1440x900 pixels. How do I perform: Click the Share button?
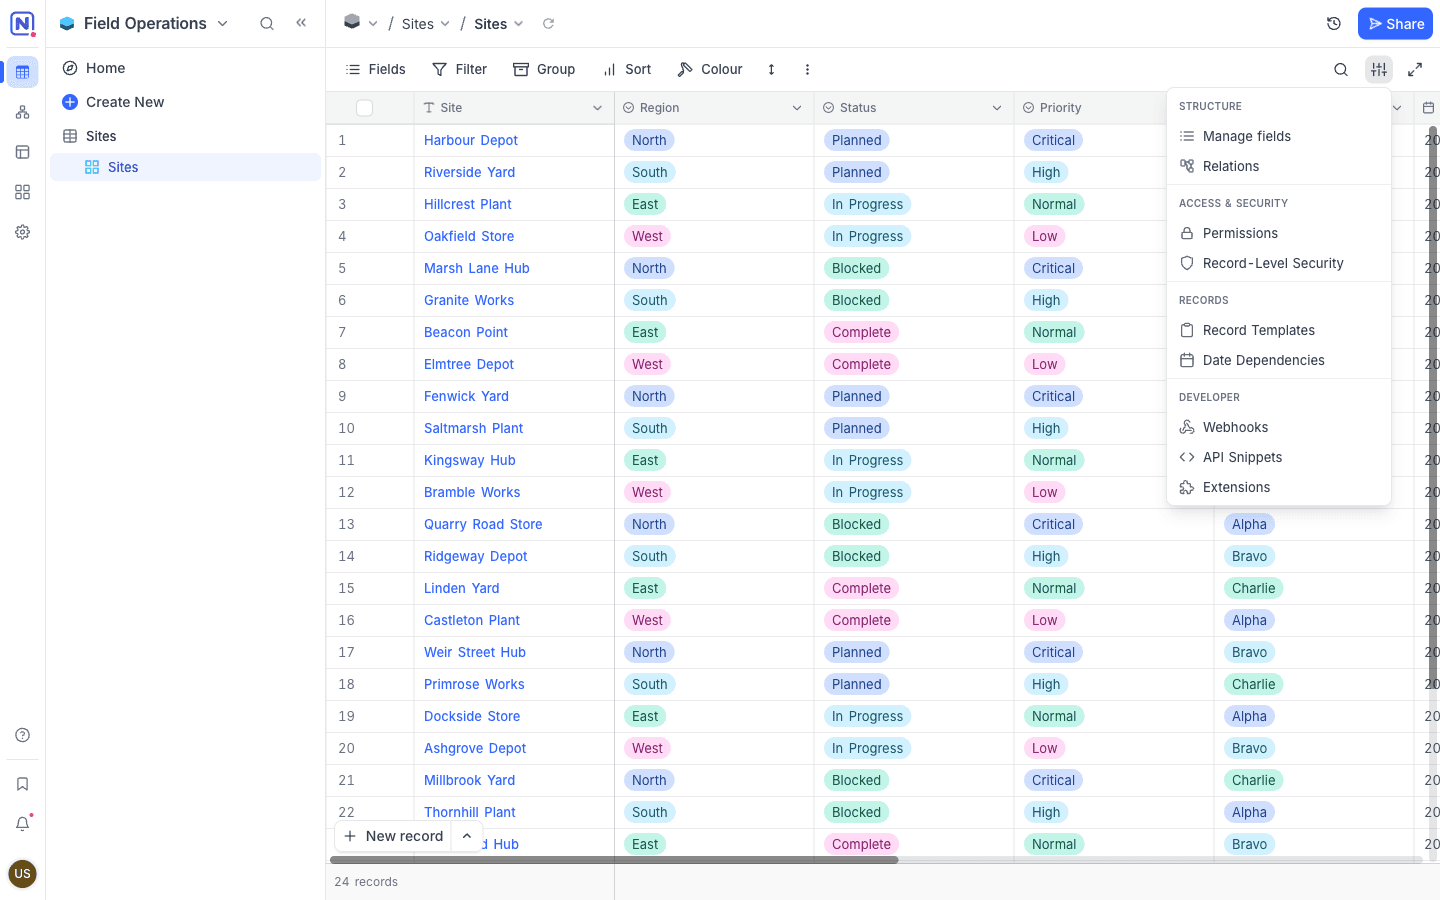pyautogui.click(x=1395, y=24)
